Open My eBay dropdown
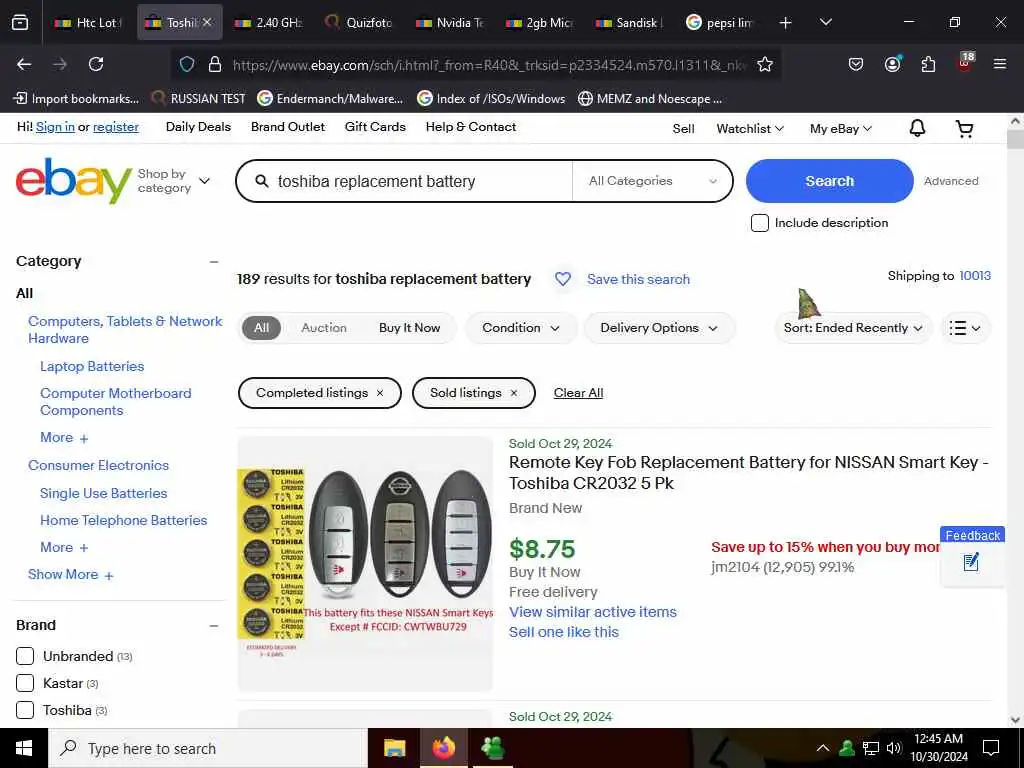Screen dimensions: 1024x768 (840, 129)
